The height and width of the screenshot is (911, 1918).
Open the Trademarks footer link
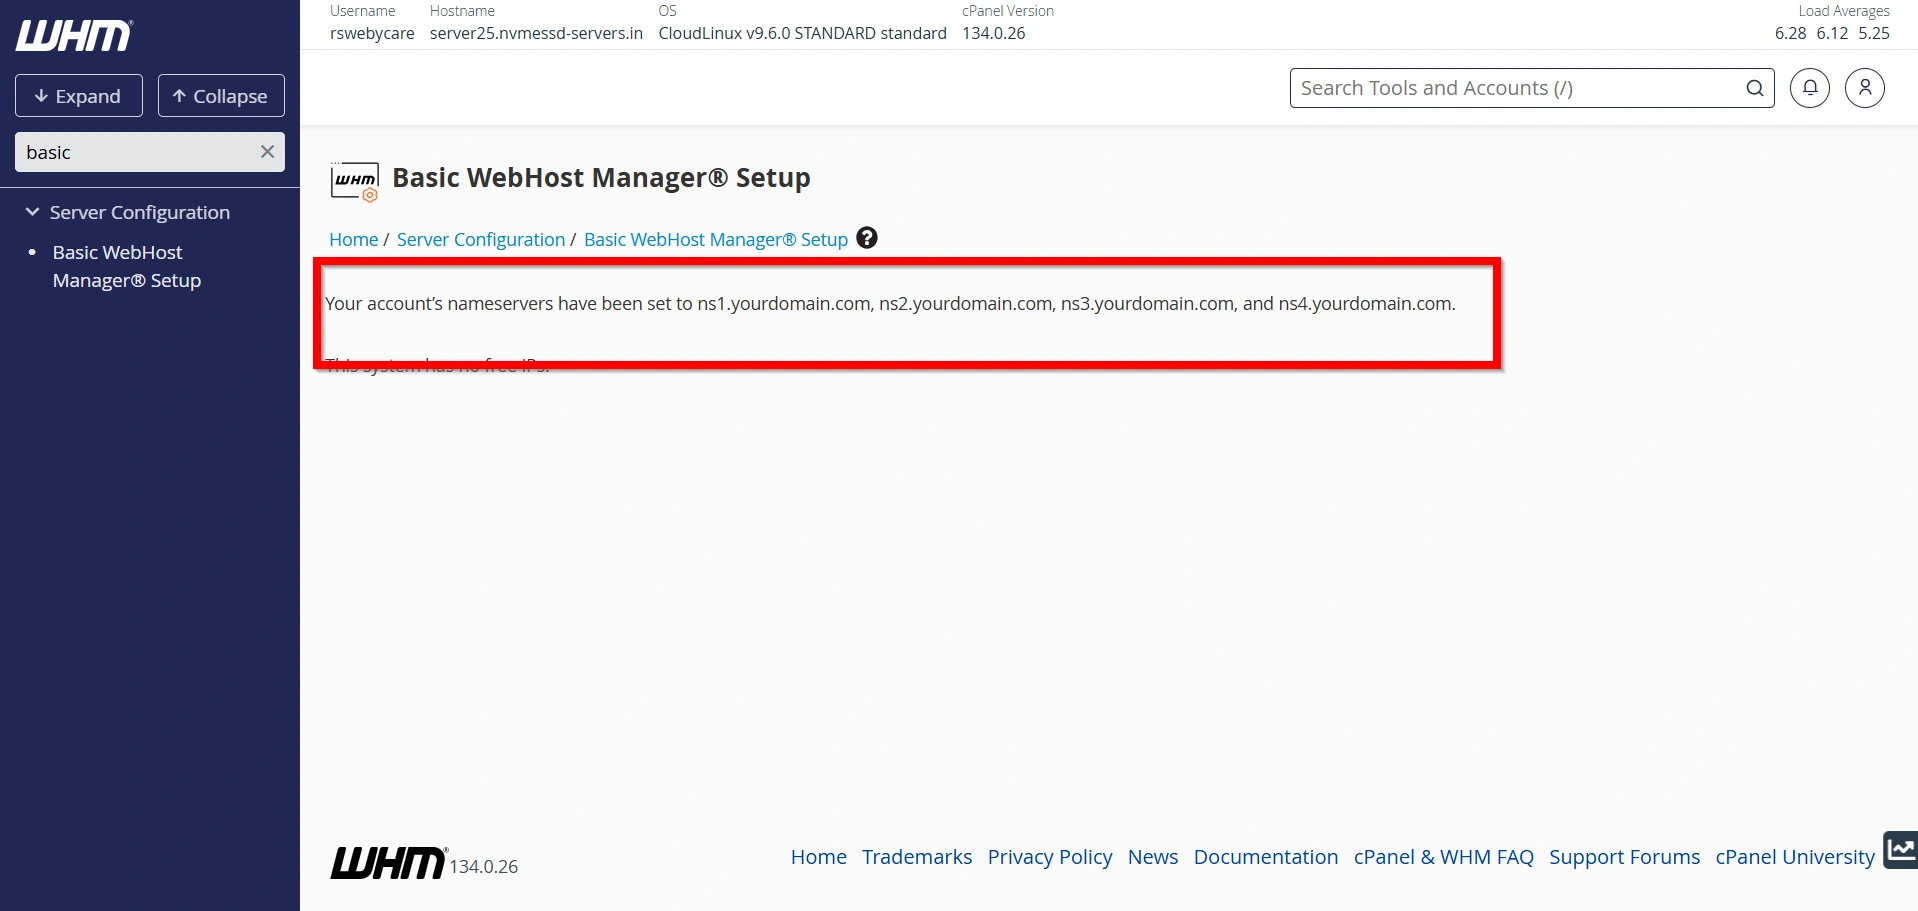(x=917, y=857)
